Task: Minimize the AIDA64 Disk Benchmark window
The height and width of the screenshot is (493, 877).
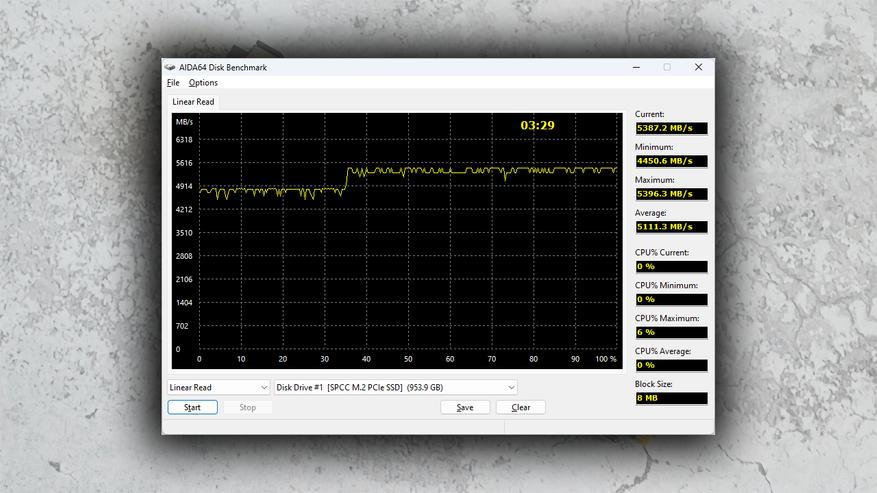Action: (x=636, y=67)
